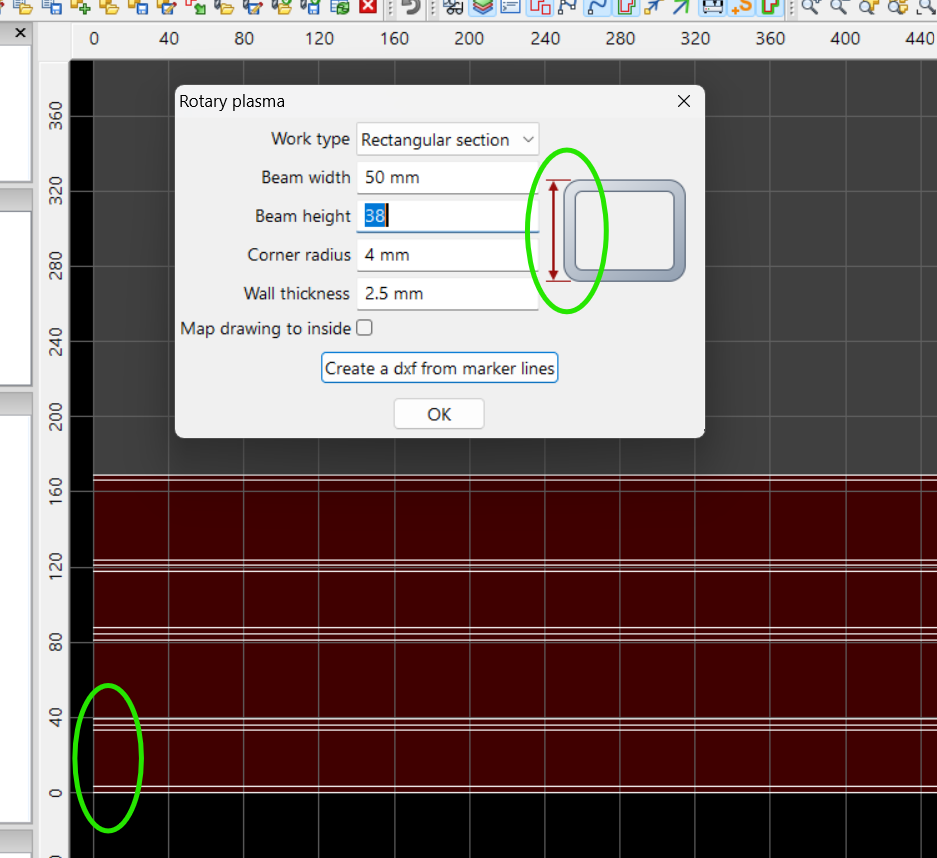937x858 pixels.
Task: Click the green refresh file icon
Action: pyautogui.click(x=341, y=7)
